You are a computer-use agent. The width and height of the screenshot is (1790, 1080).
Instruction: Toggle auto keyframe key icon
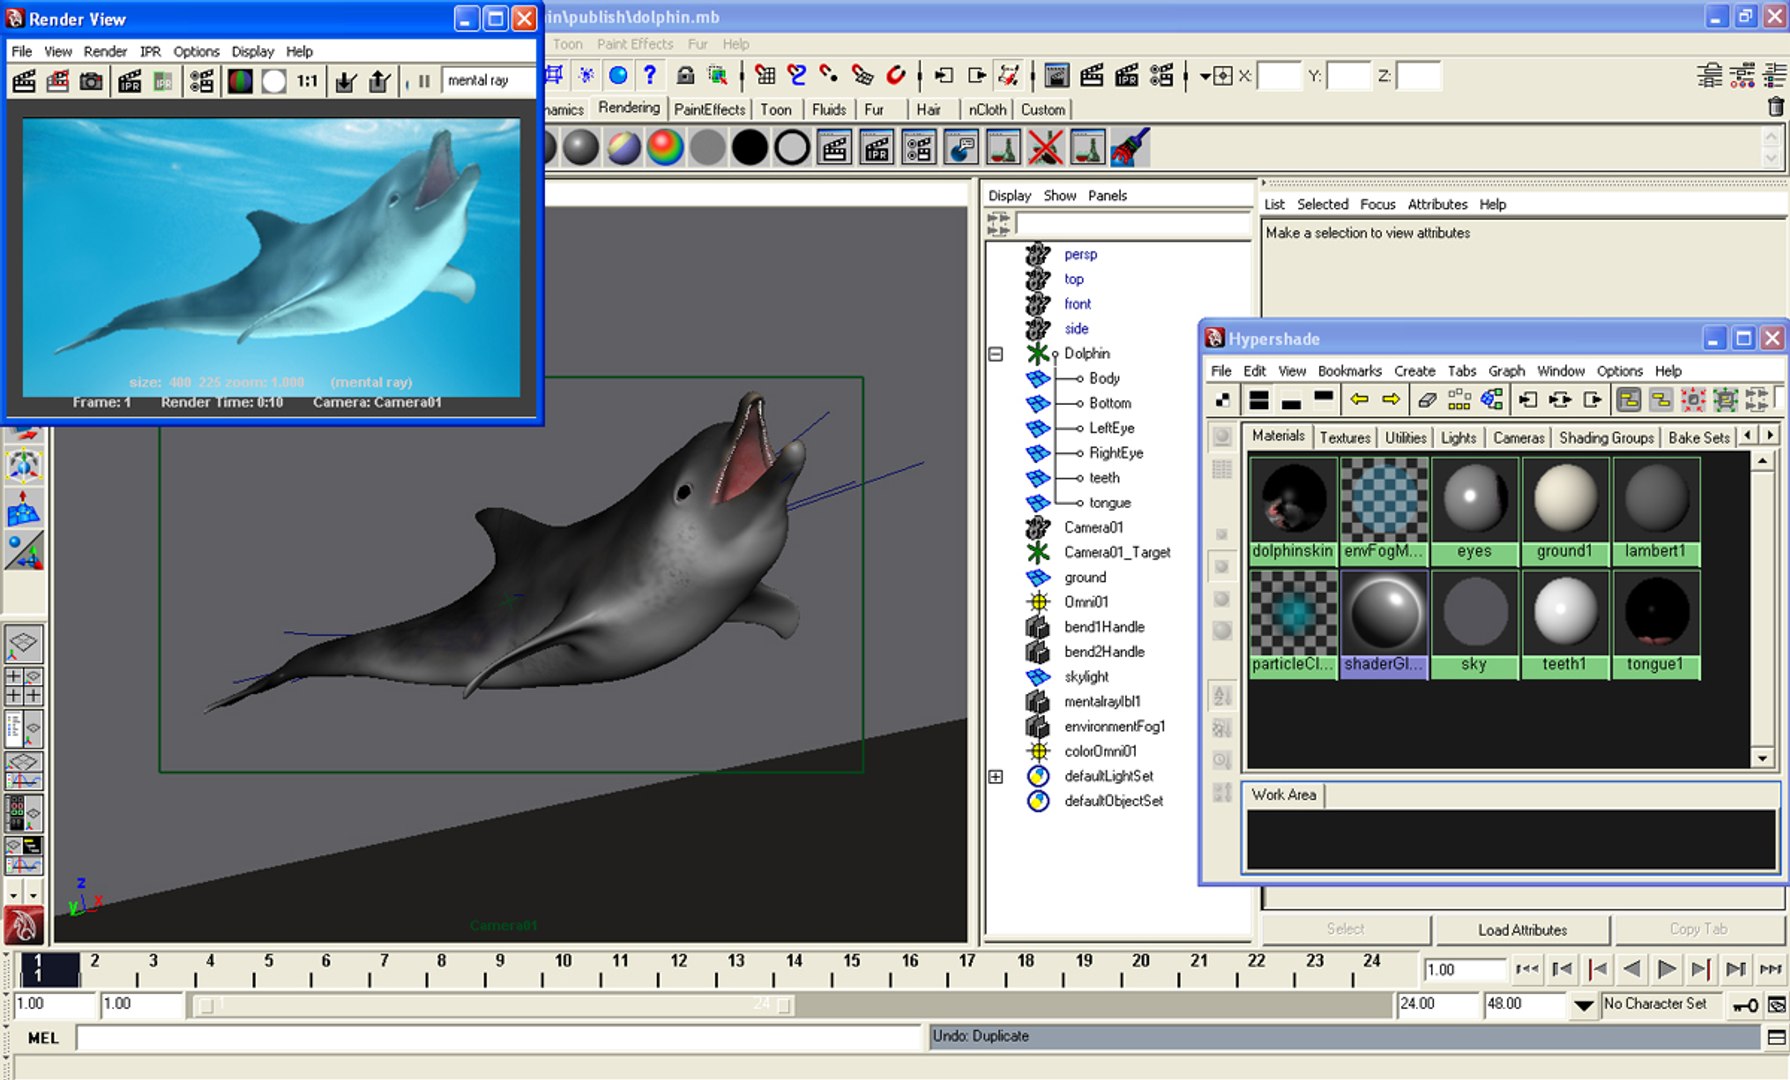coord(1746,1005)
